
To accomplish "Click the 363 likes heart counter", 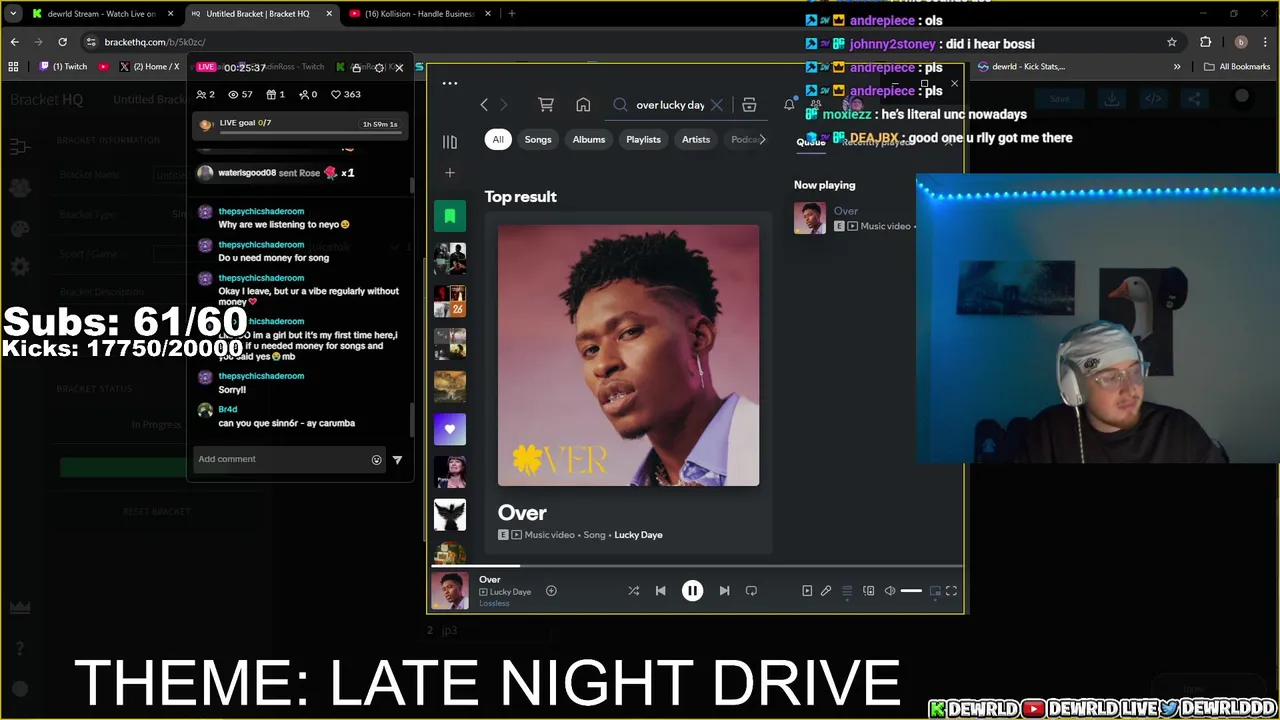I will (x=346, y=94).
